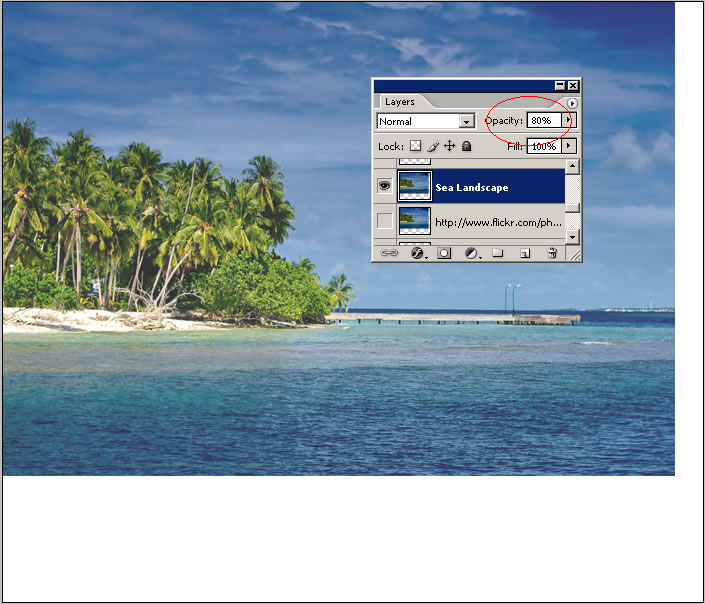705x604 pixels.
Task: Toggle lock image pixels brush icon
Action: click(x=433, y=146)
